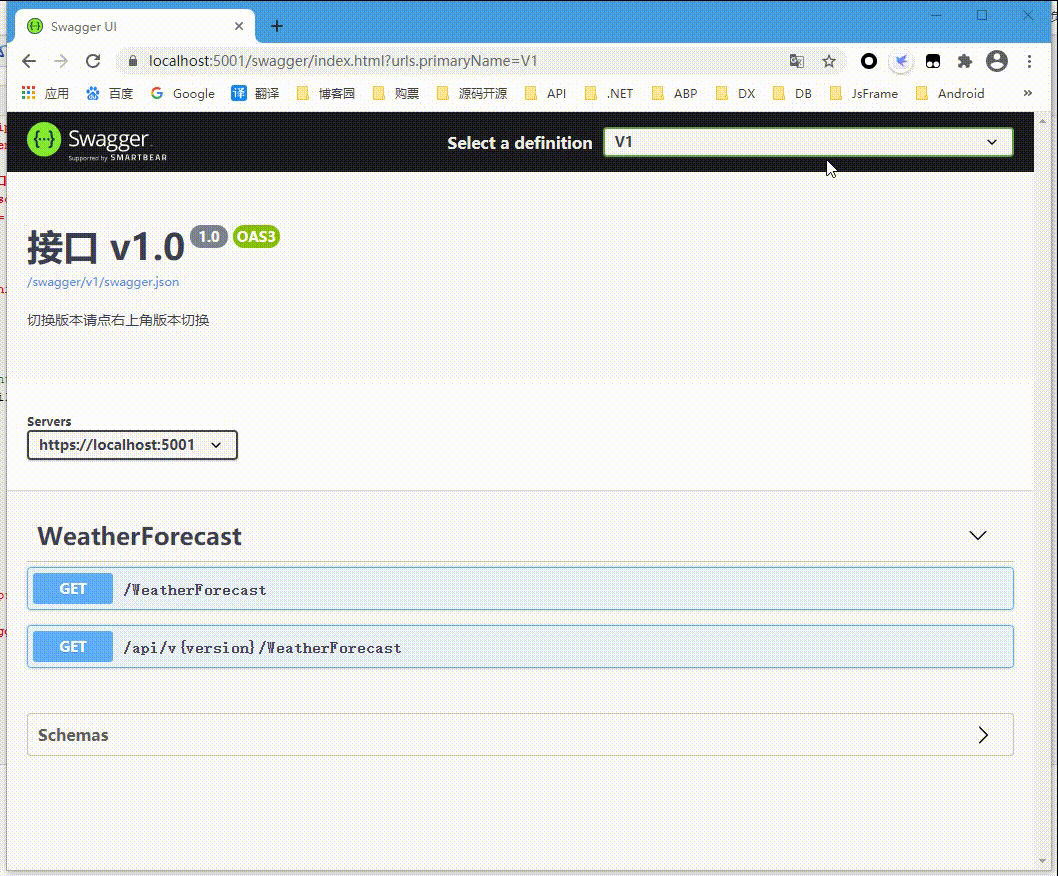Expand the GET /WeatherForecast operation
The image size is (1058, 876).
pos(520,589)
